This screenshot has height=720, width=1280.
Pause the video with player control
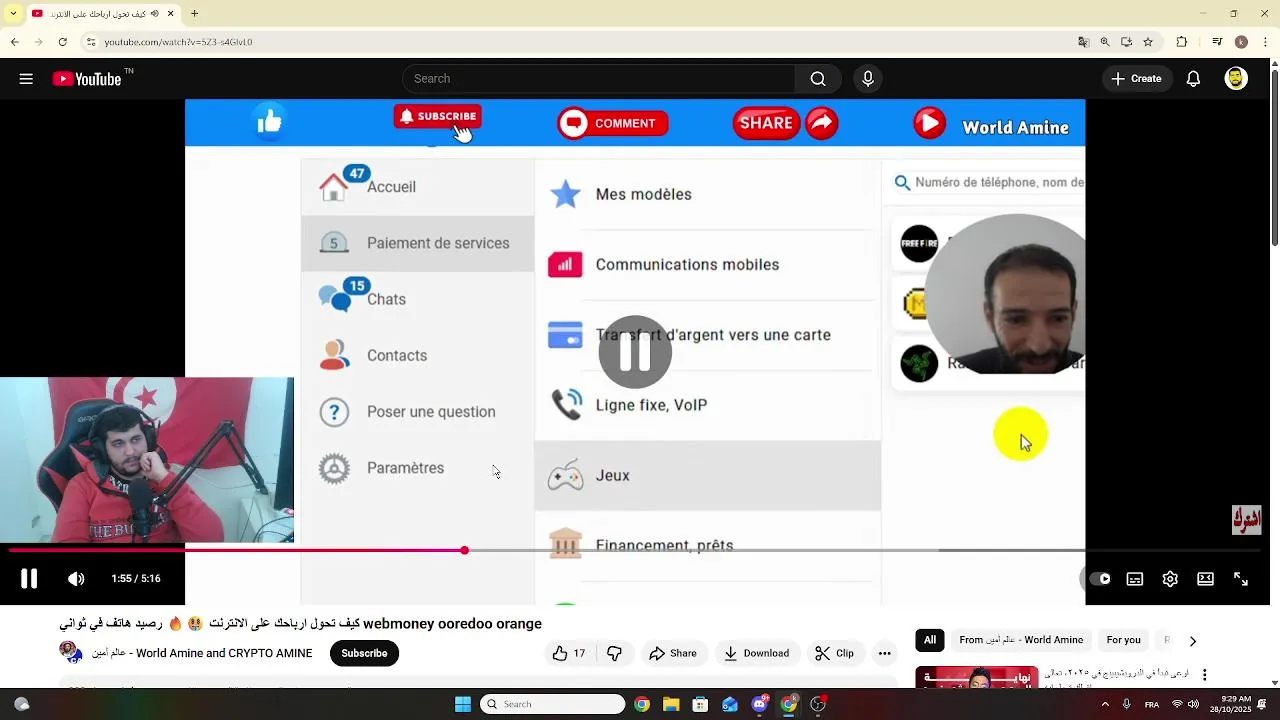click(29, 578)
